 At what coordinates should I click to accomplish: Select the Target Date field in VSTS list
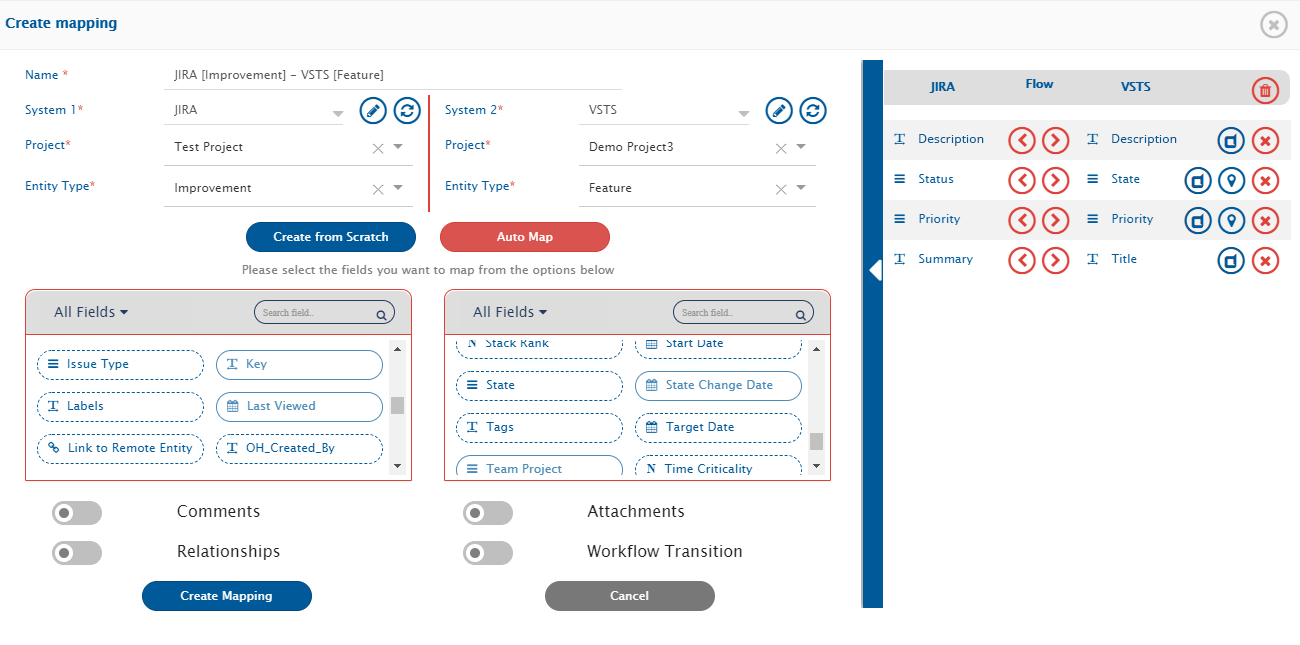pos(718,428)
